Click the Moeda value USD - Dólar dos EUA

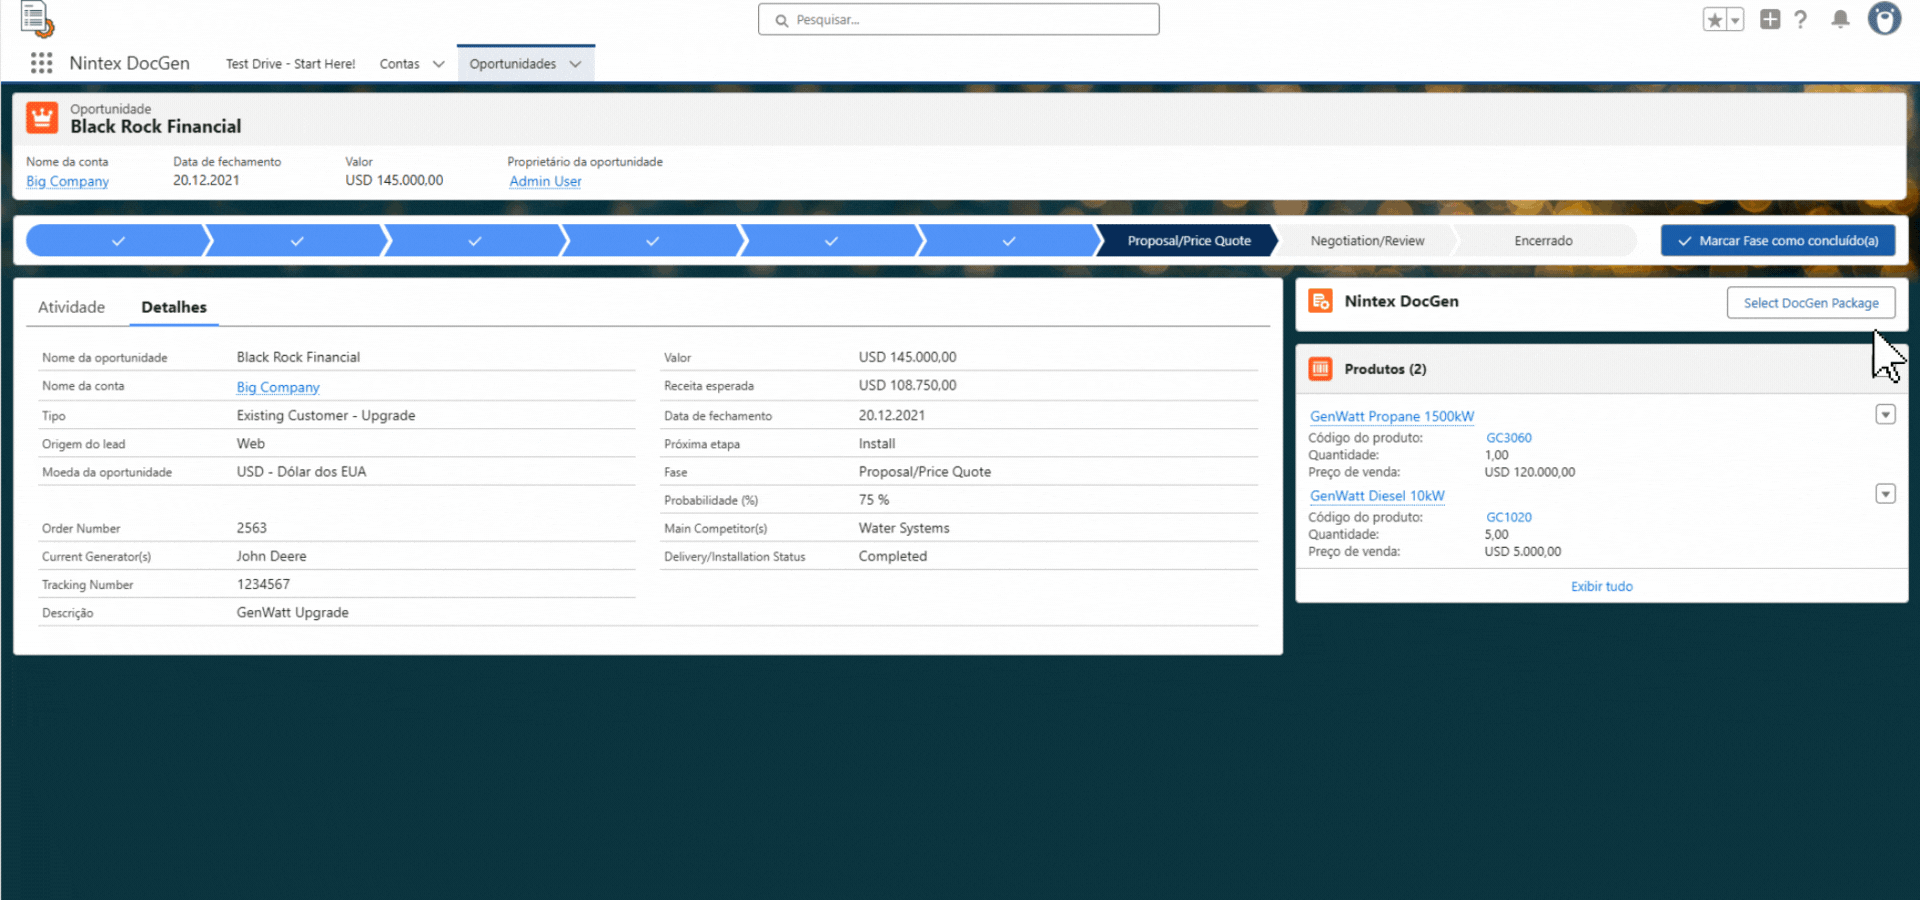pos(301,472)
